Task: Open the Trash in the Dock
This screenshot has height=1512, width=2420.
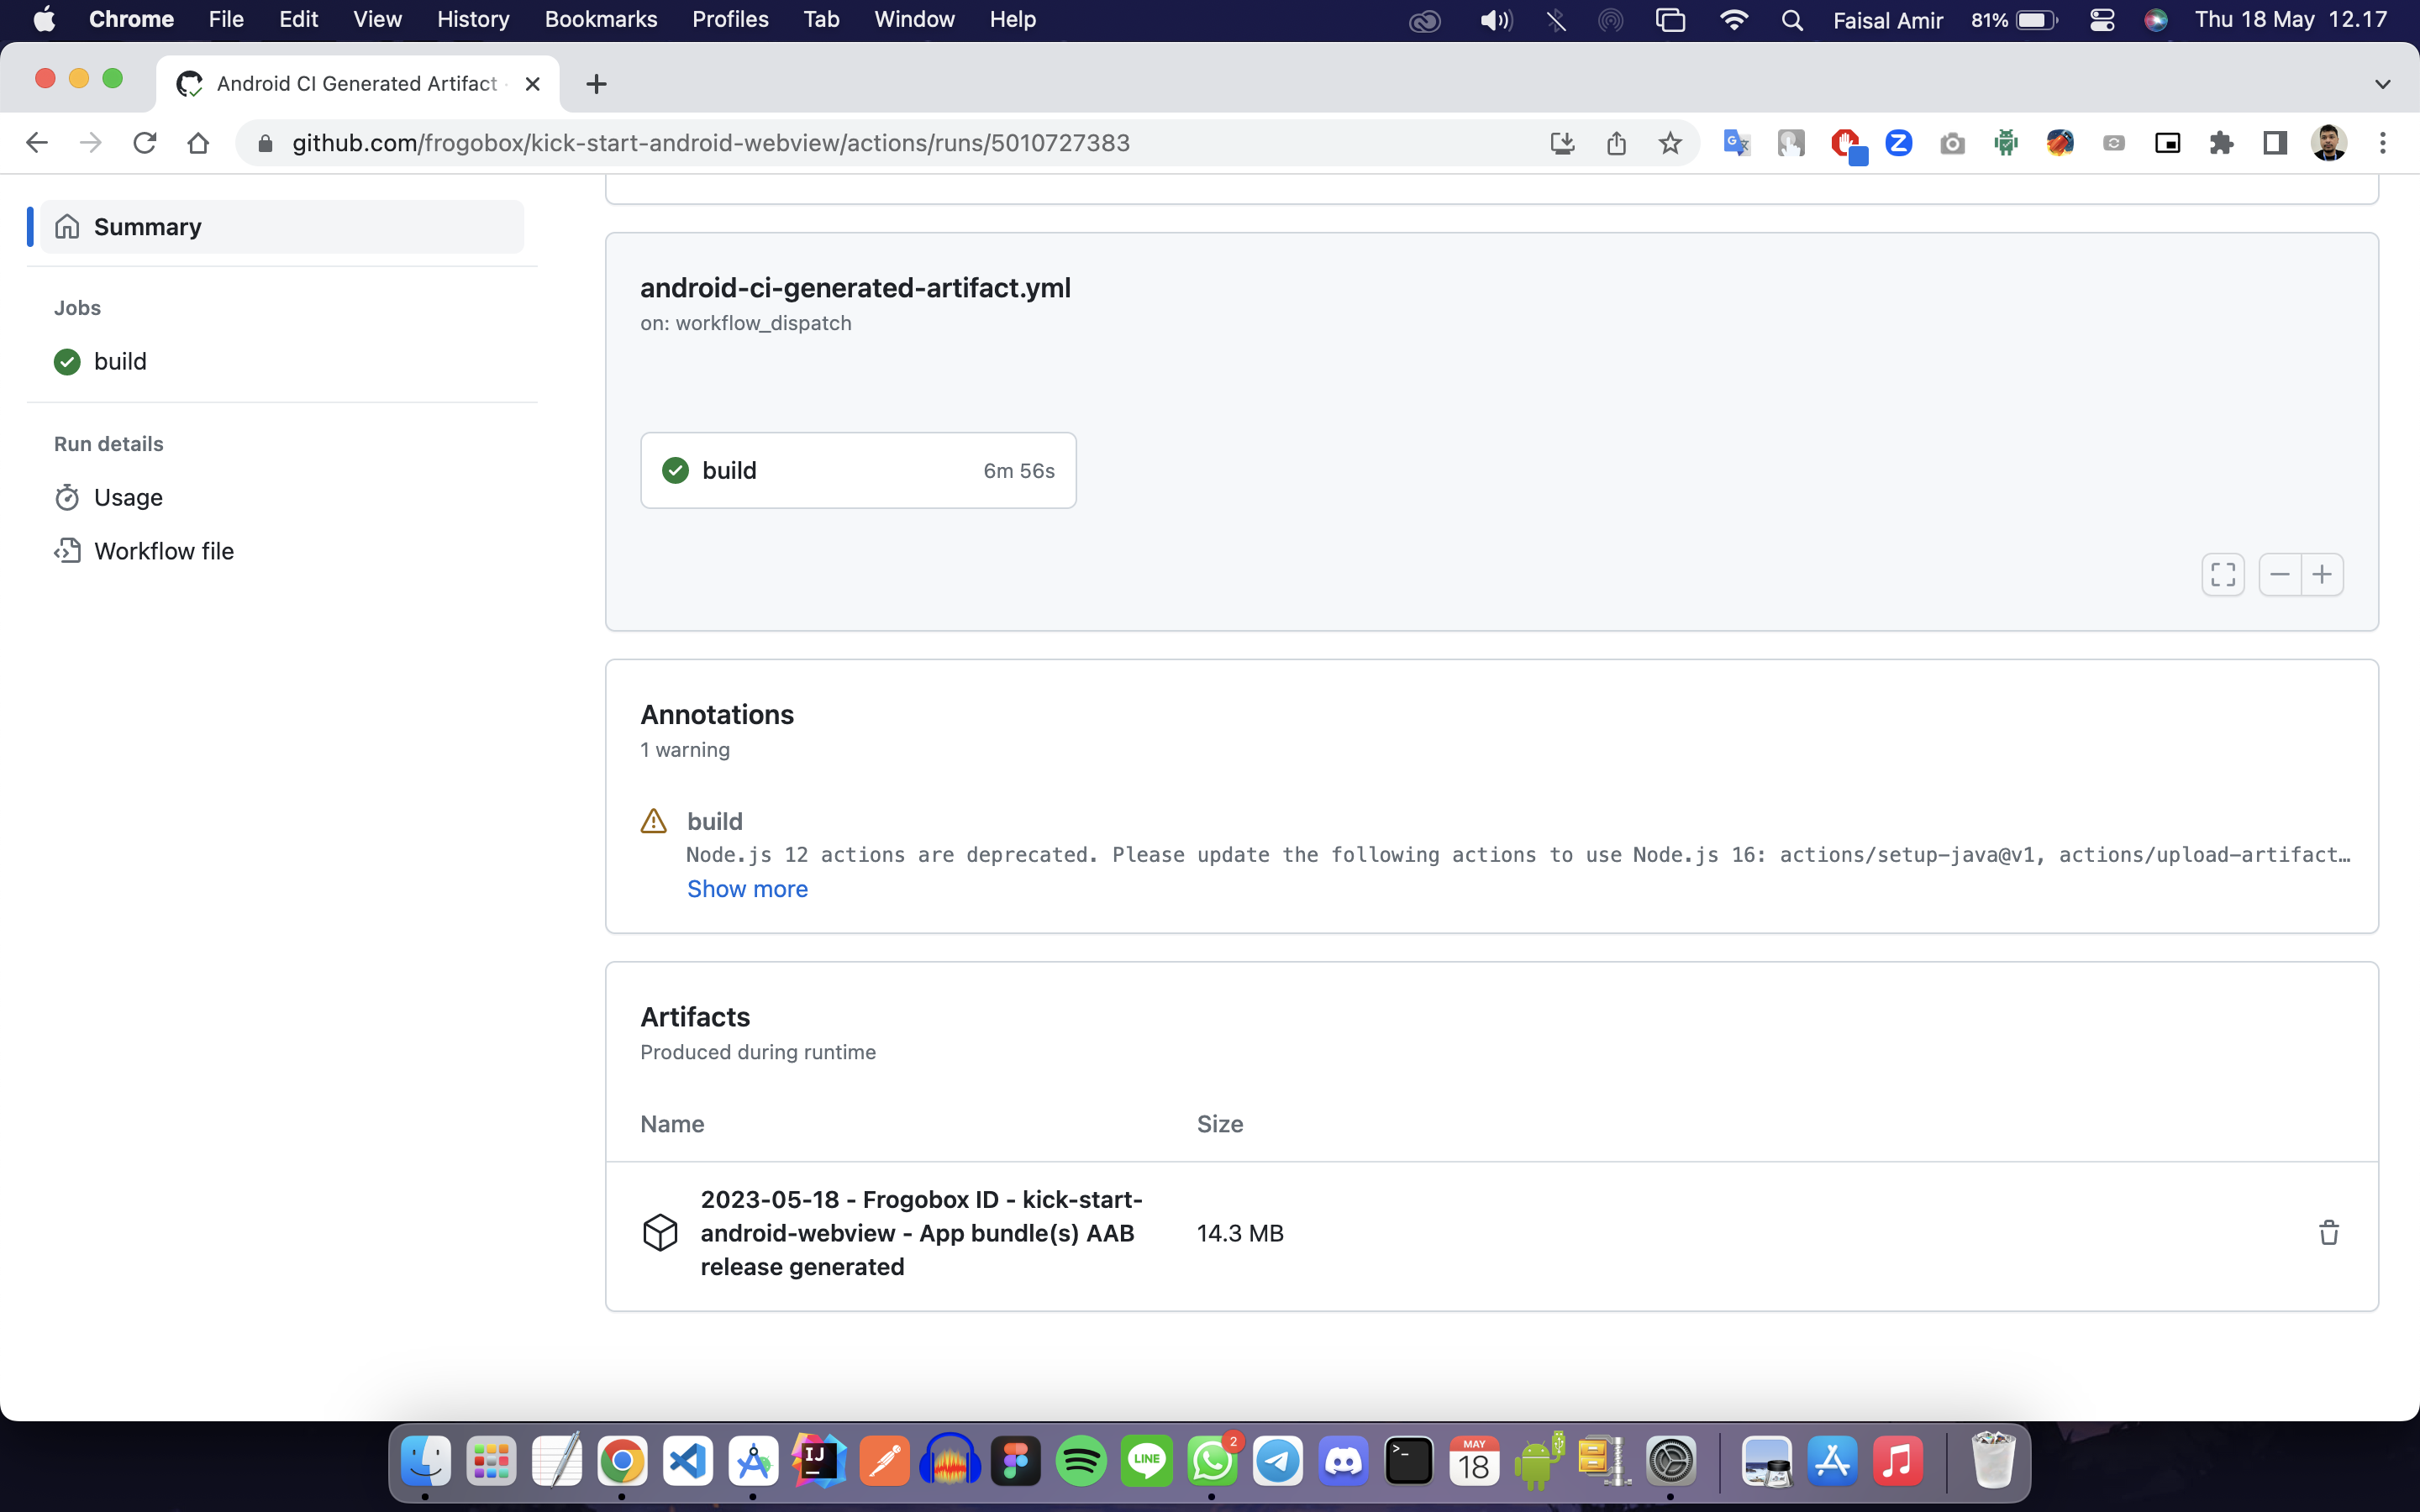Action: click(1993, 1461)
